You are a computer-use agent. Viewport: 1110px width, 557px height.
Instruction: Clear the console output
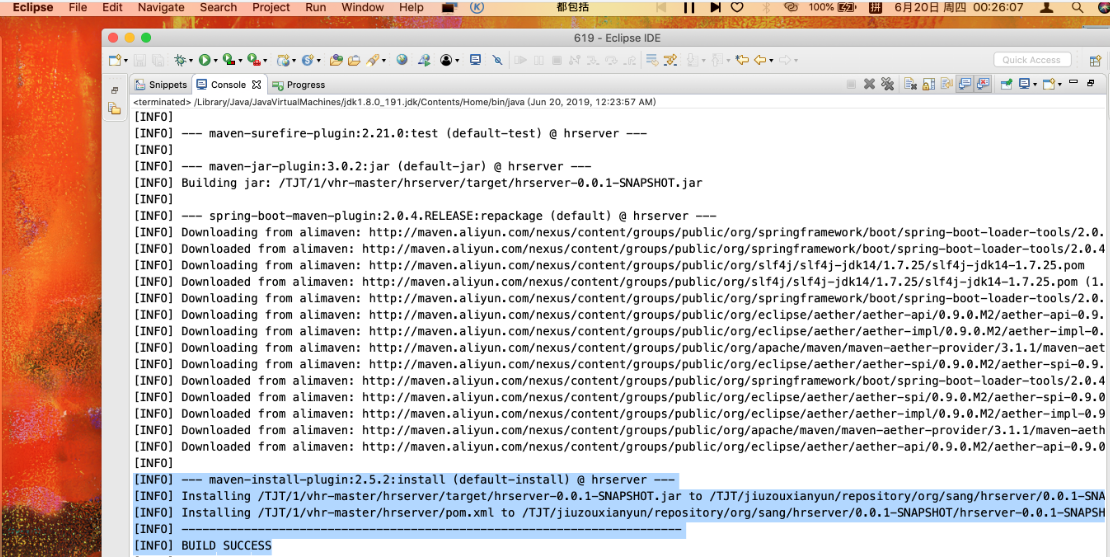[x=910, y=84]
